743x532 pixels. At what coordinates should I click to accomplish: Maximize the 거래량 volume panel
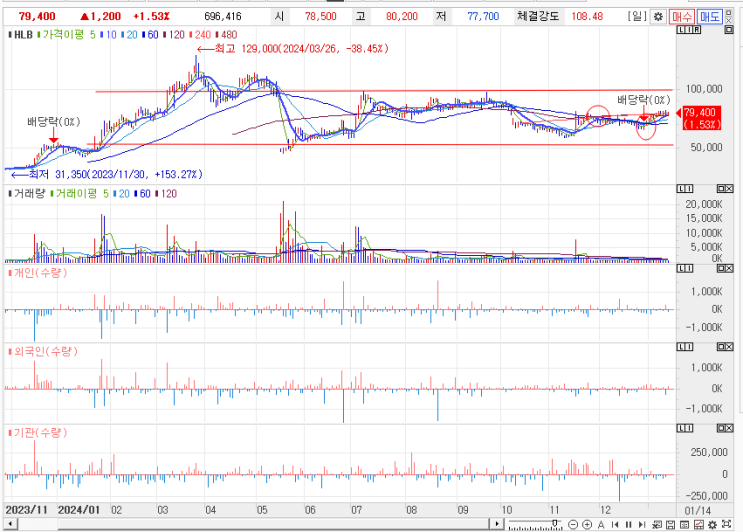pyautogui.click(x=721, y=189)
